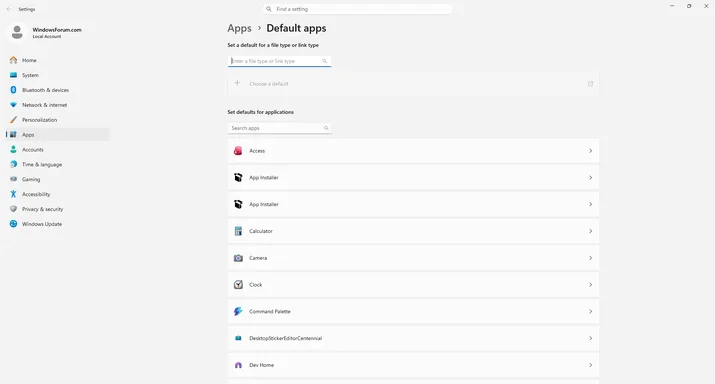Go back to Apps via breadcrumb
Viewport: 715px width, 384px height.
click(239, 28)
